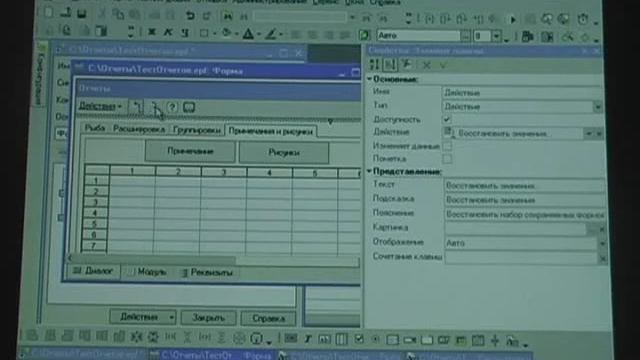The height and width of the screenshot is (360, 640).
Task: Click the Undo arrow in the top toolbar
Action: pos(190,16)
